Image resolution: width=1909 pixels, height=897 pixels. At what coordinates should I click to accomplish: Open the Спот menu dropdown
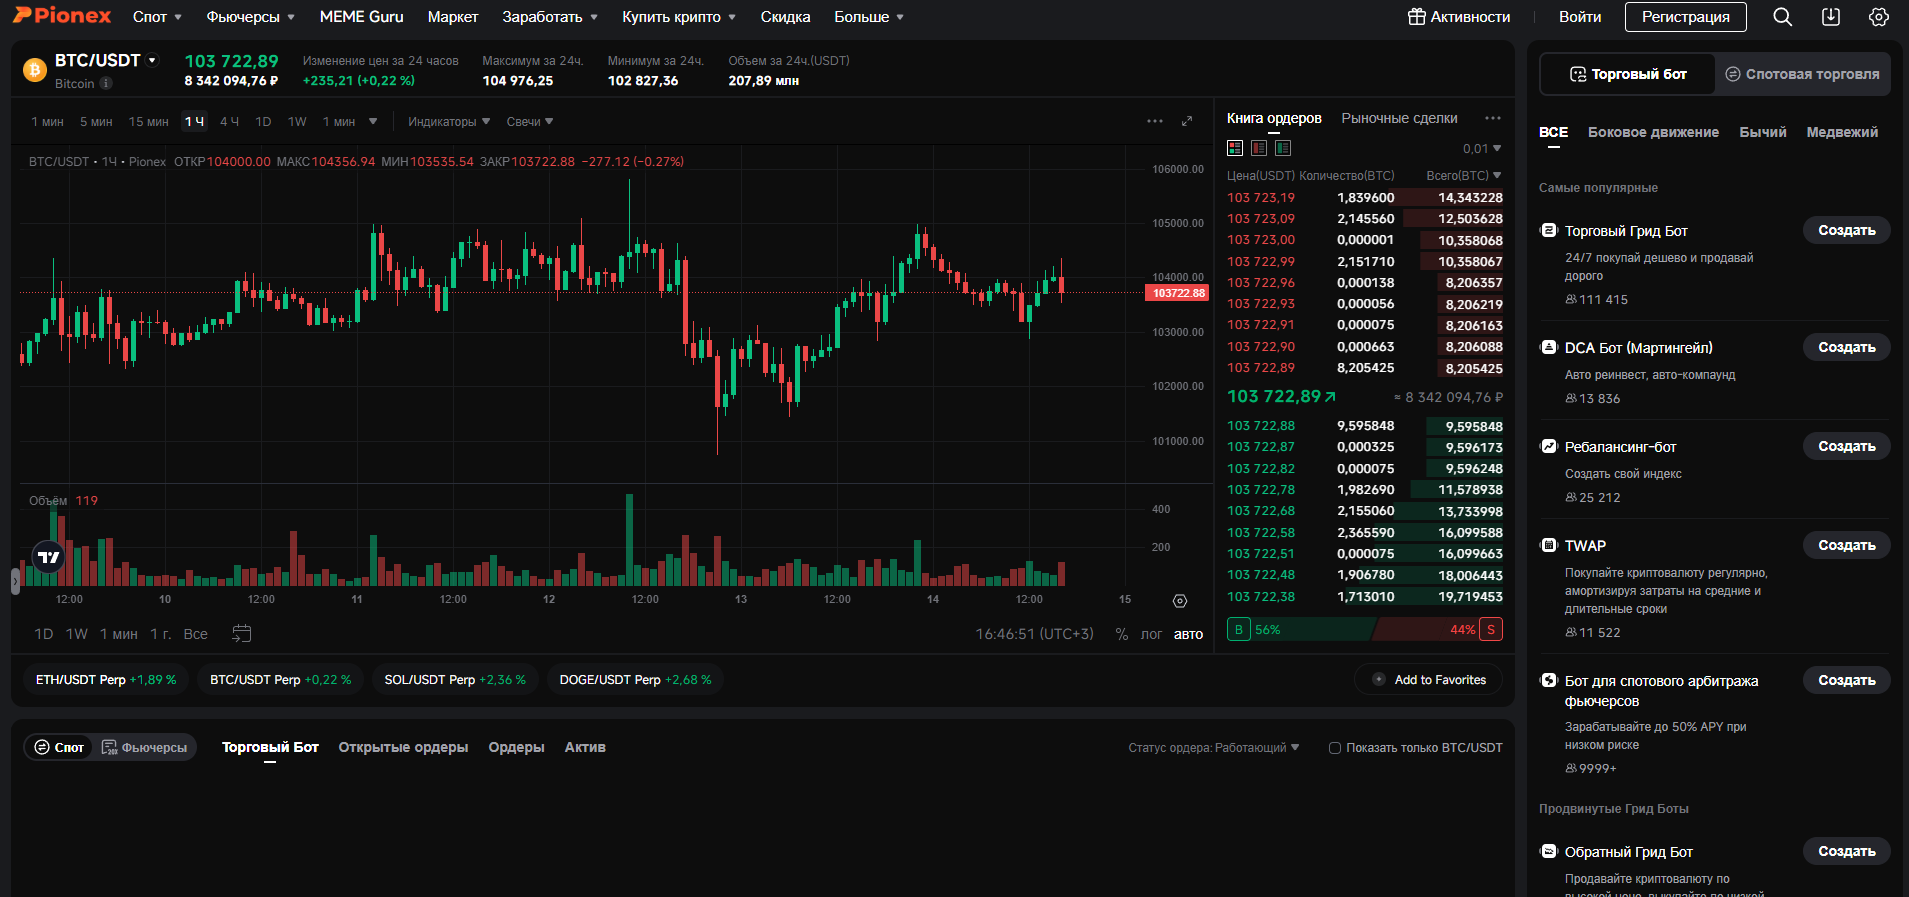(x=157, y=17)
